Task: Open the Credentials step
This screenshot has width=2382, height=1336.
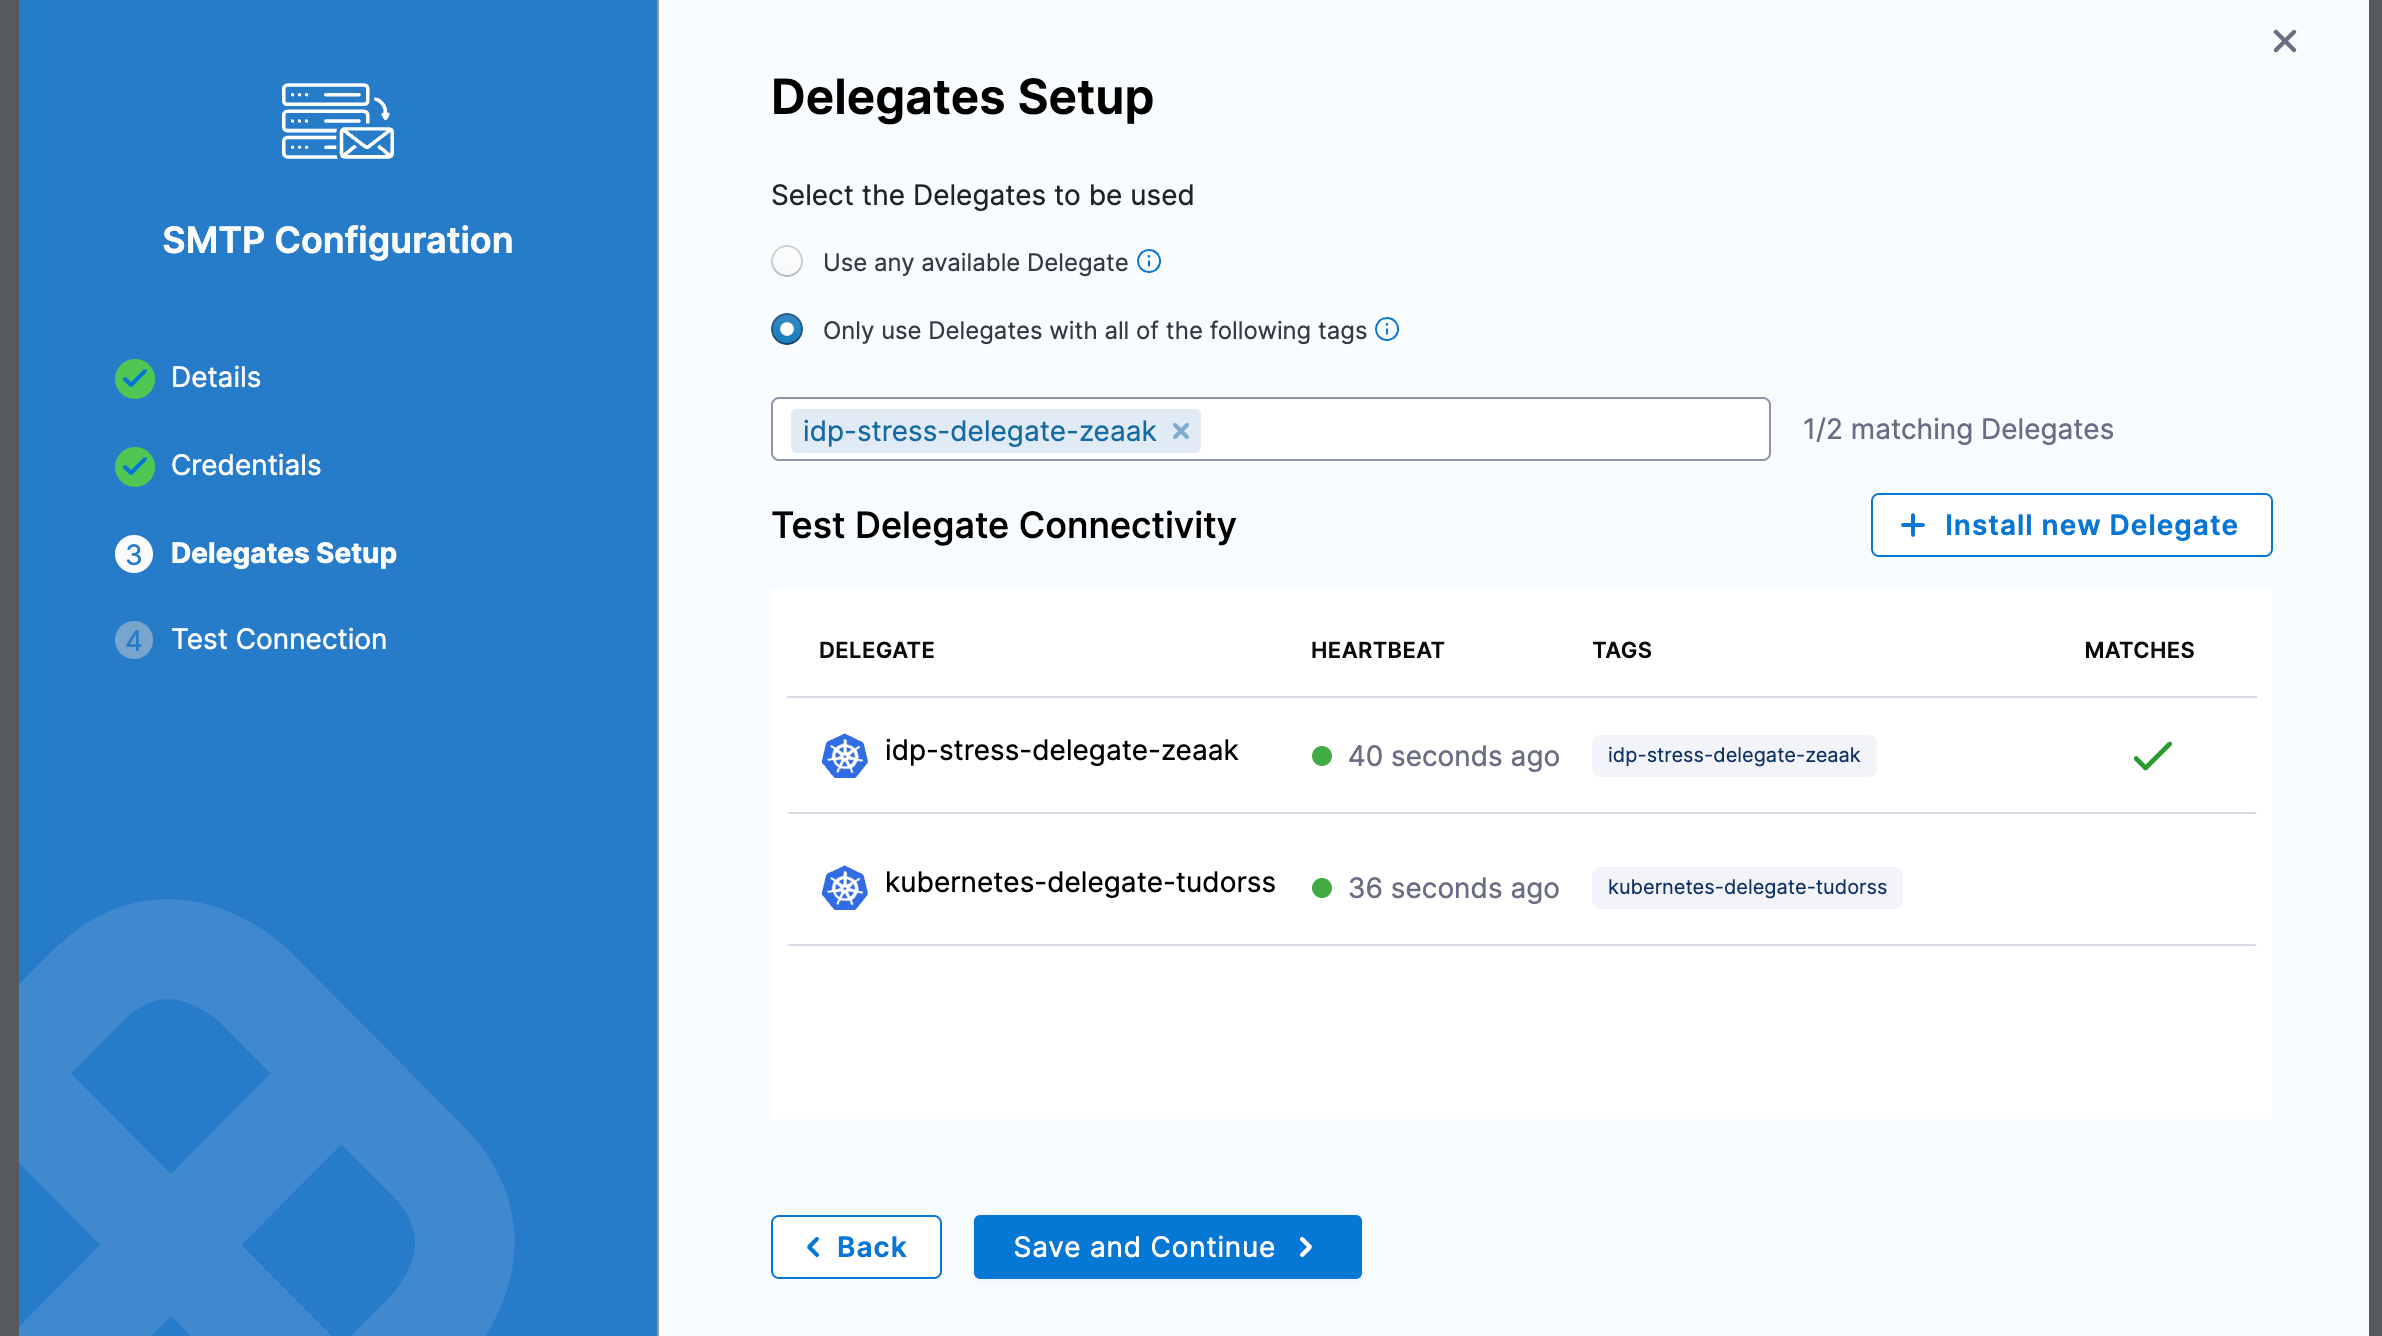Action: [245, 465]
